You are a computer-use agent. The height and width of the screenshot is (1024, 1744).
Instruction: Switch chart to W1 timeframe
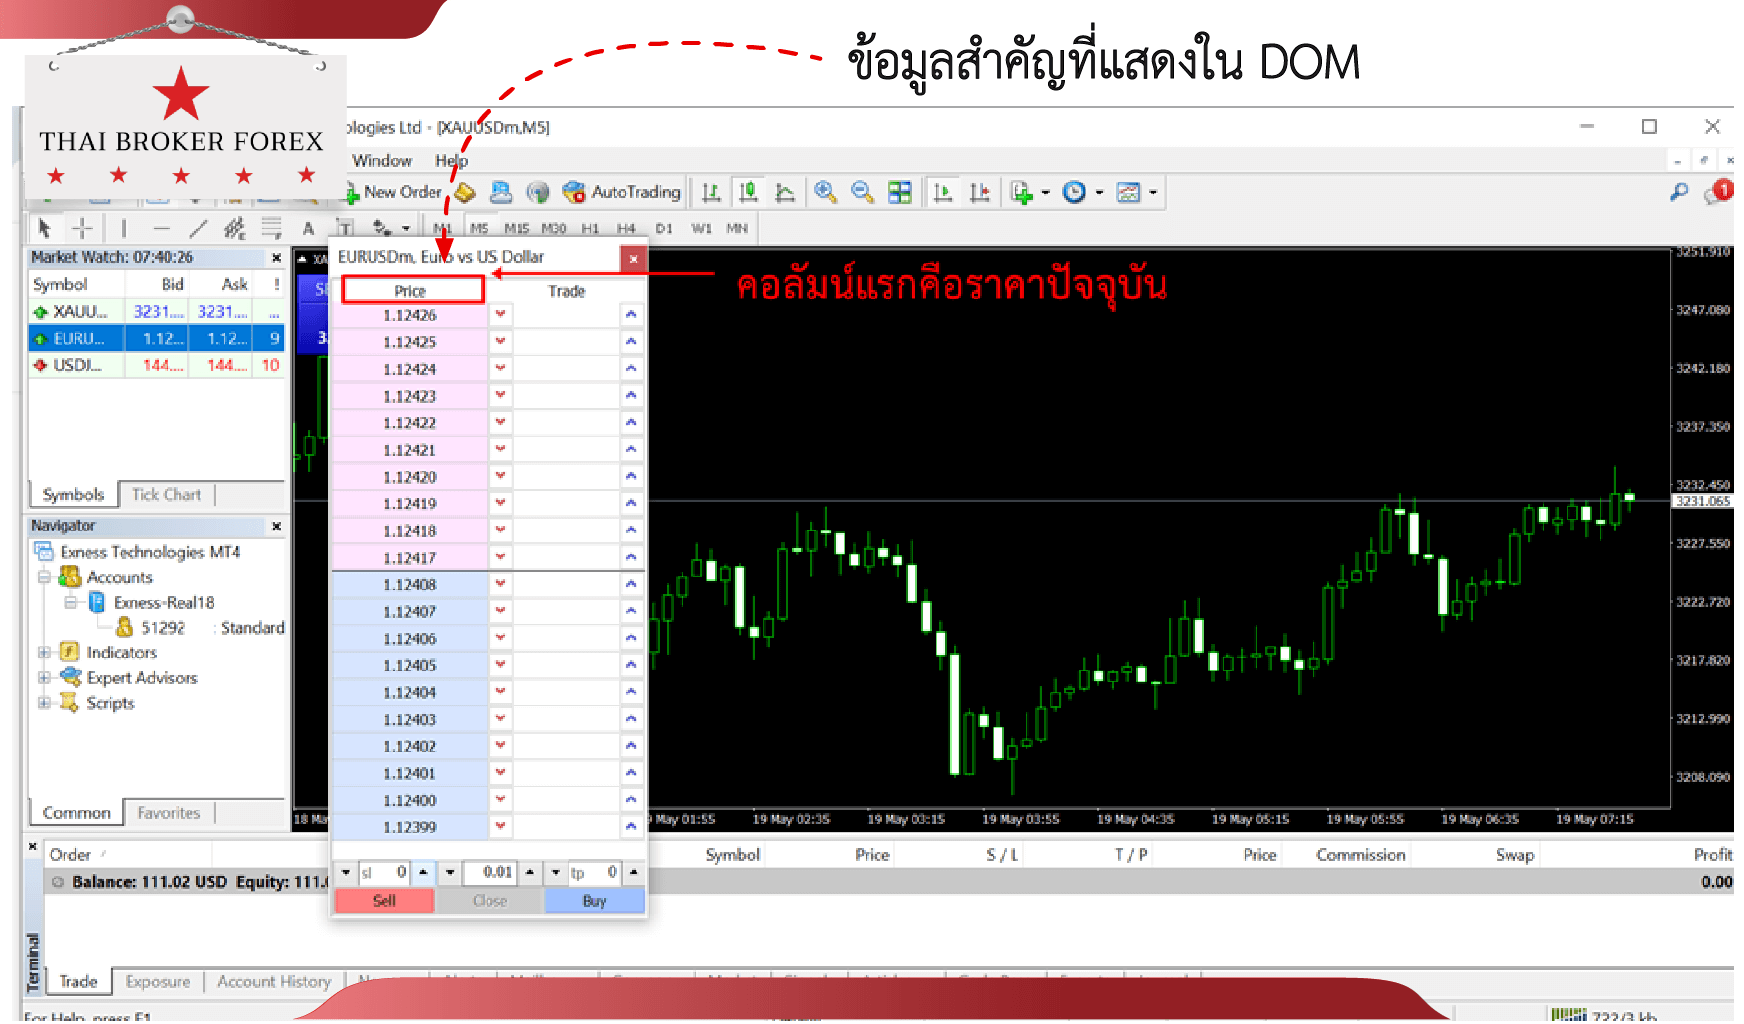point(701,228)
